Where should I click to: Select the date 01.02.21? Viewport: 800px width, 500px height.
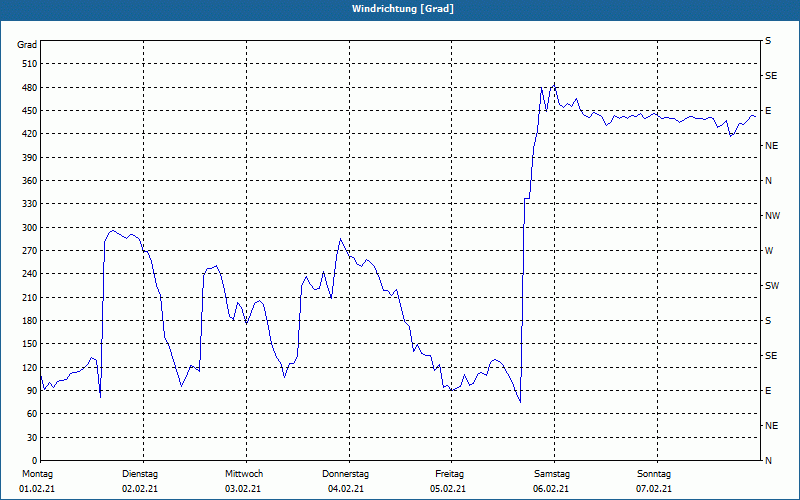(37, 489)
